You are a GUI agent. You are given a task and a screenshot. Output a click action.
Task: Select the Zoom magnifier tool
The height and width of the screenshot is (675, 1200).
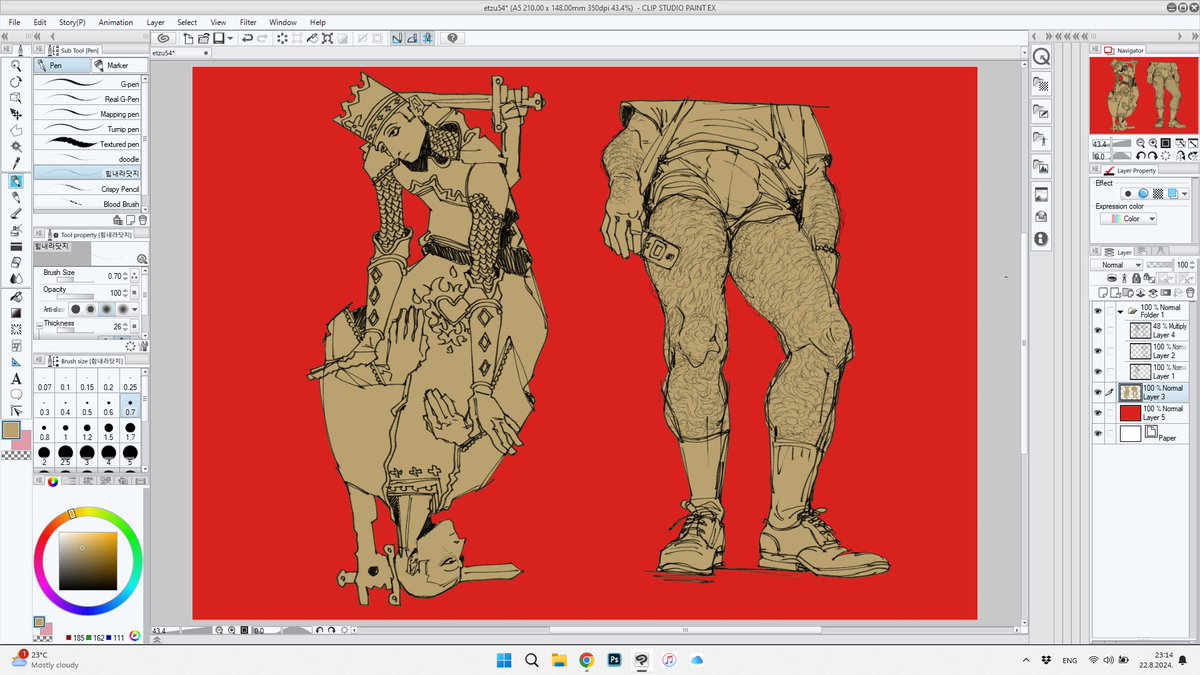pyautogui.click(x=16, y=65)
